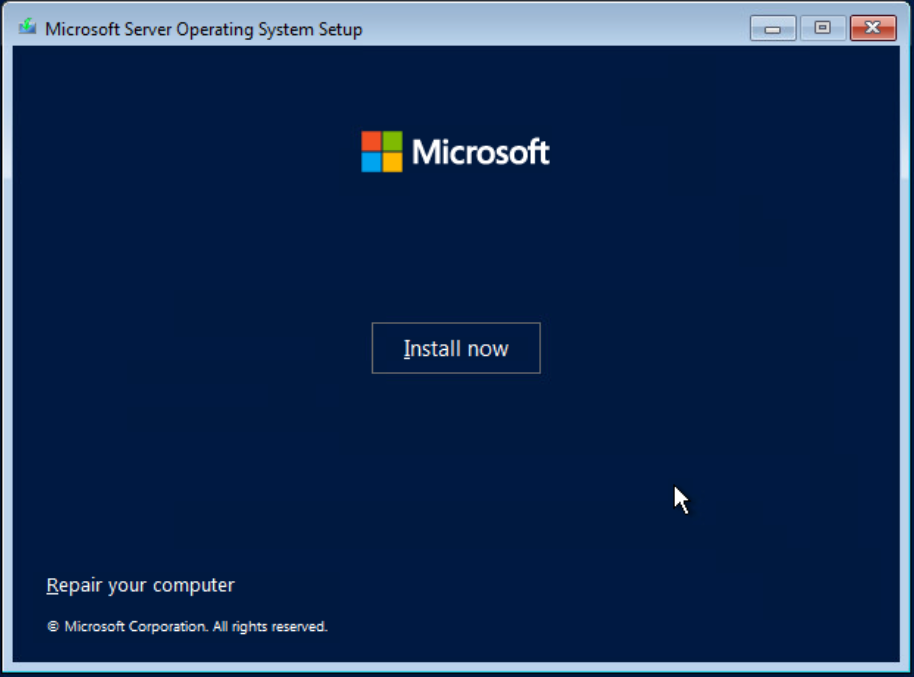Click the Microsoft wordmark text
Viewport: 914px width, 677px height.
click(480, 152)
